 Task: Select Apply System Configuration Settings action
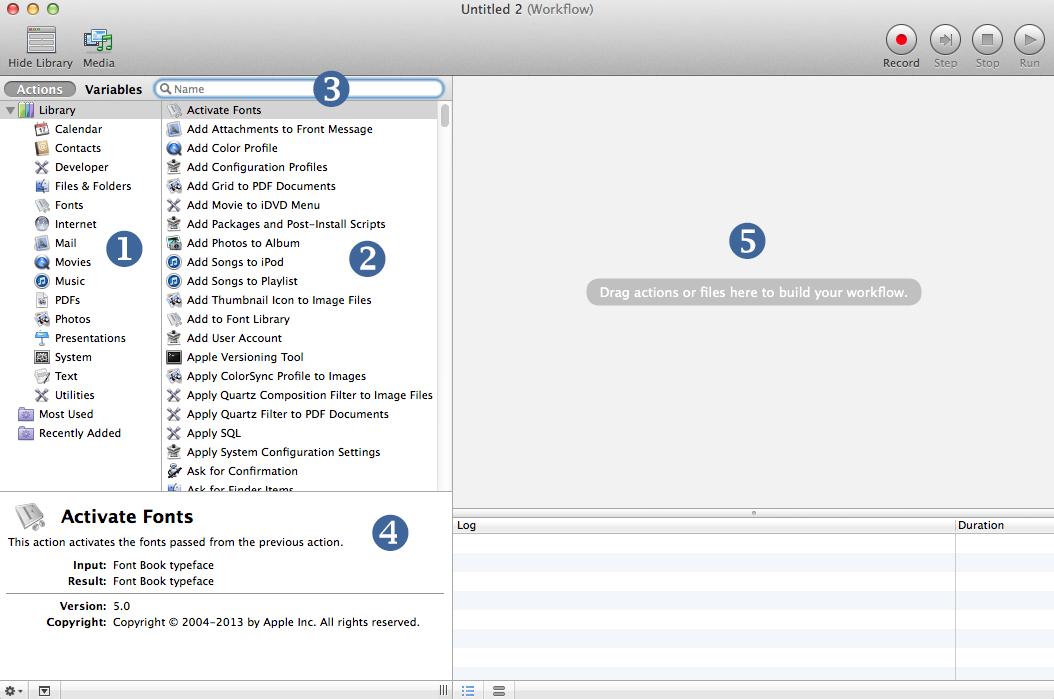coord(300,452)
